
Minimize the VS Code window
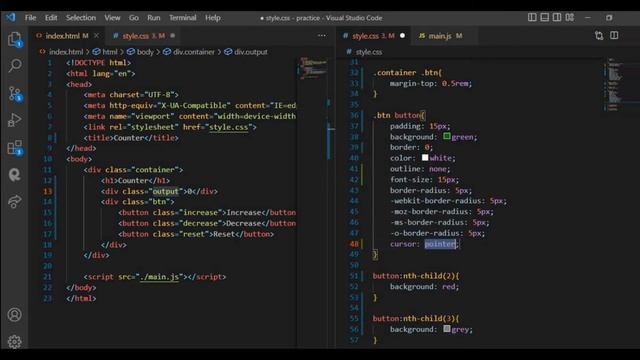coord(588,18)
